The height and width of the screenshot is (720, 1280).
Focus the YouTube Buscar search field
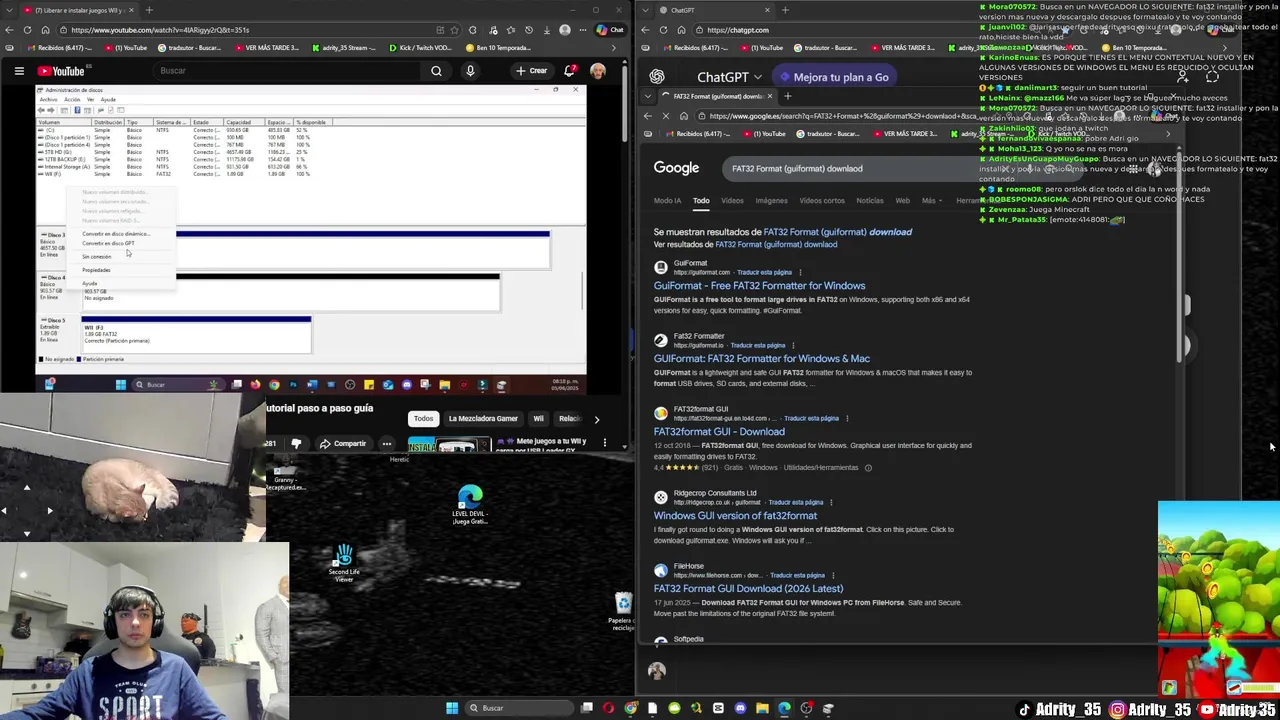tap(285, 71)
